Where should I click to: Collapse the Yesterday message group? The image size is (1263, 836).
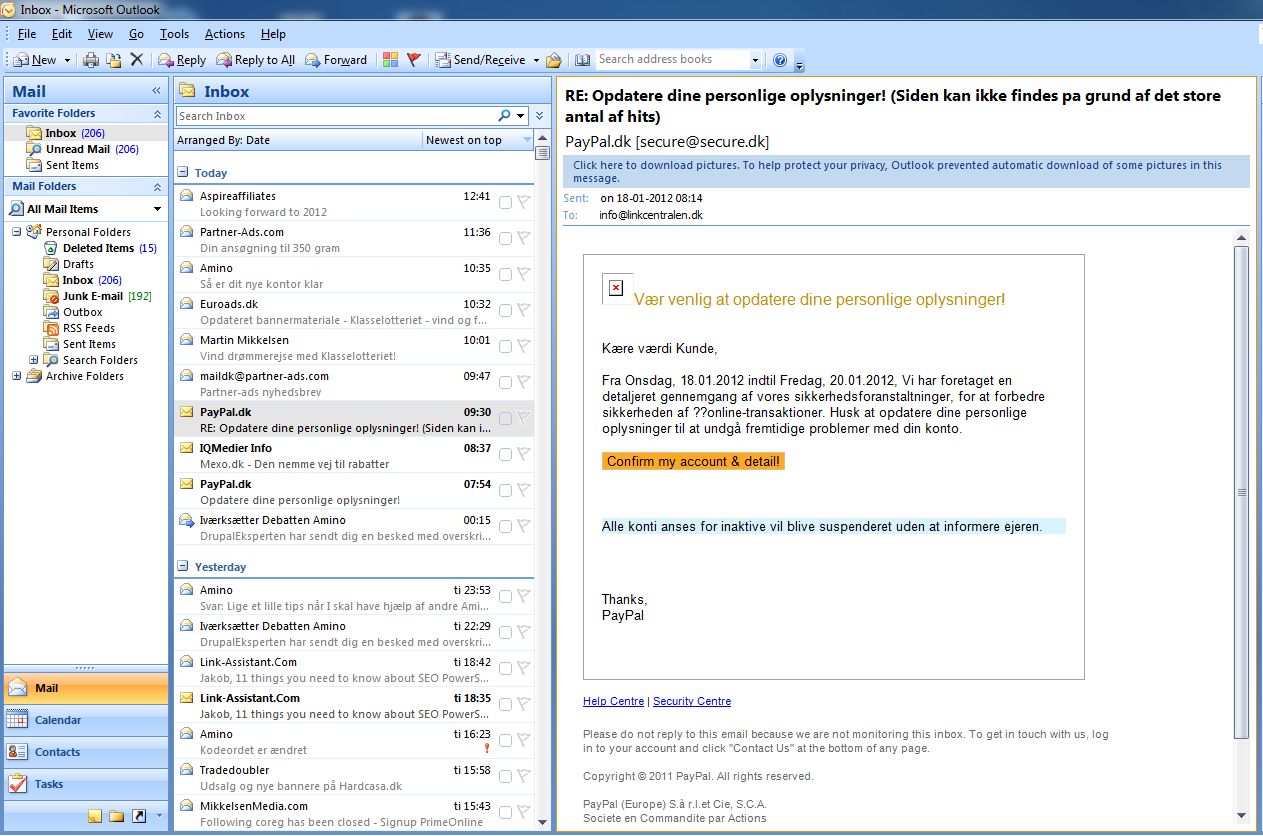tap(183, 567)
